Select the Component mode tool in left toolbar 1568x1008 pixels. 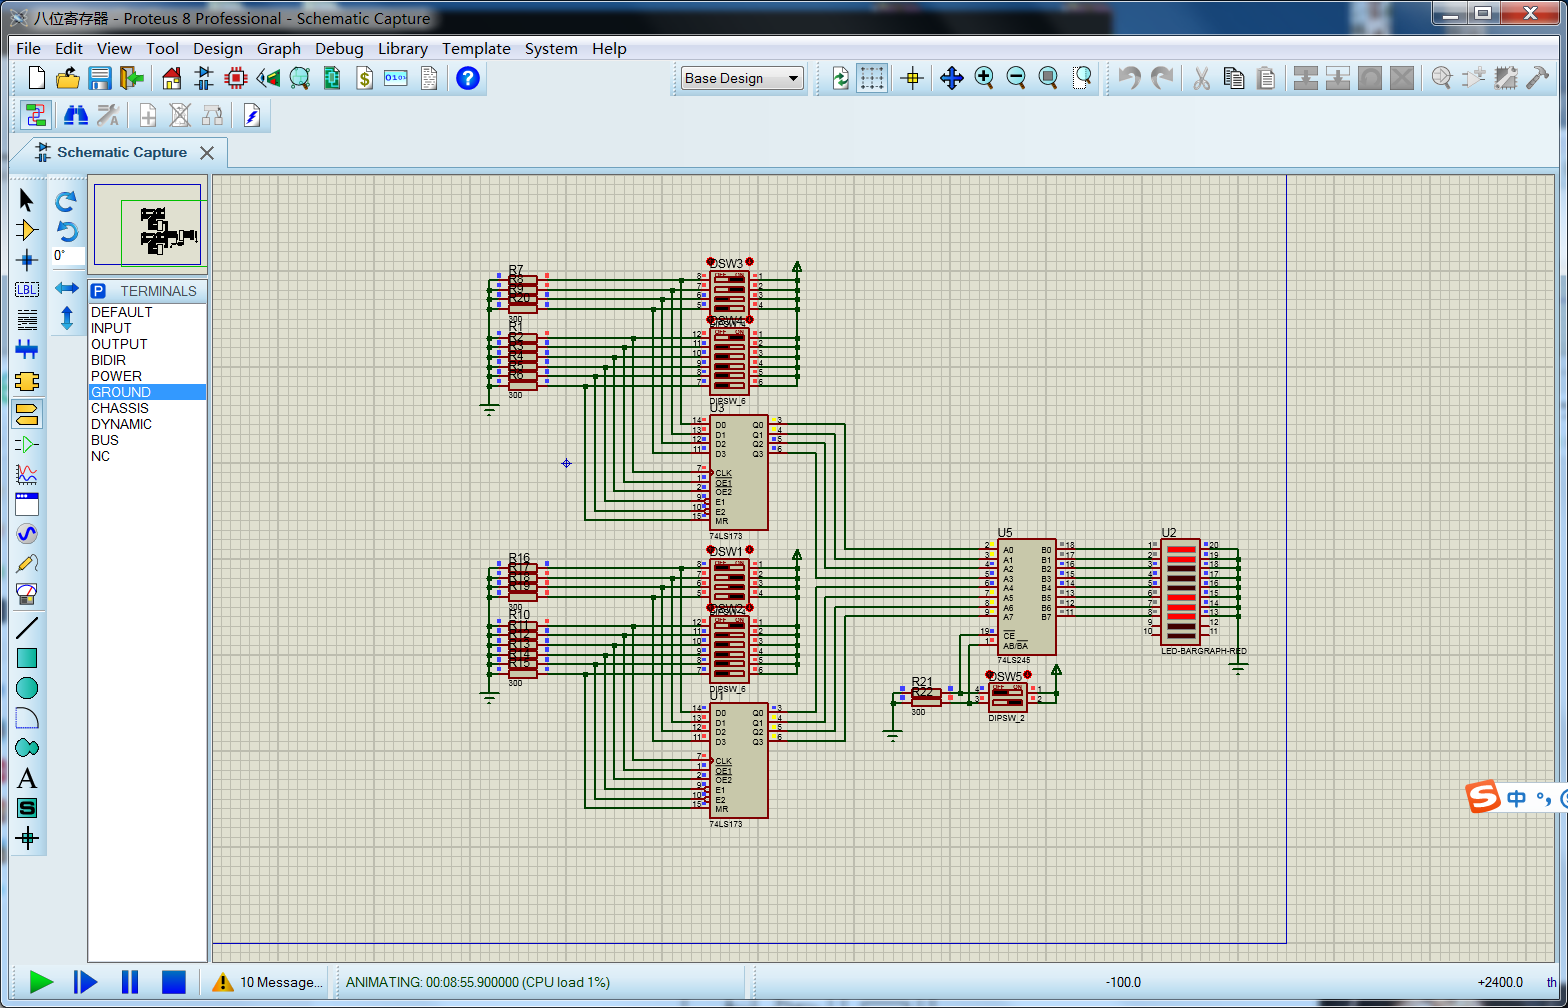click(27, 231)
